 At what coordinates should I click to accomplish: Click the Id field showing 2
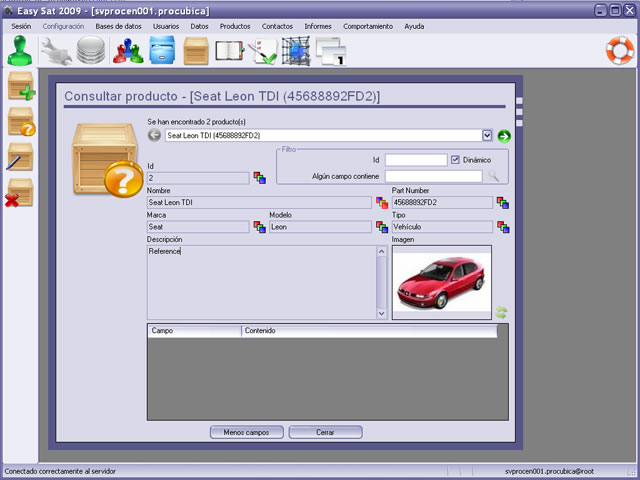[198, 178]
